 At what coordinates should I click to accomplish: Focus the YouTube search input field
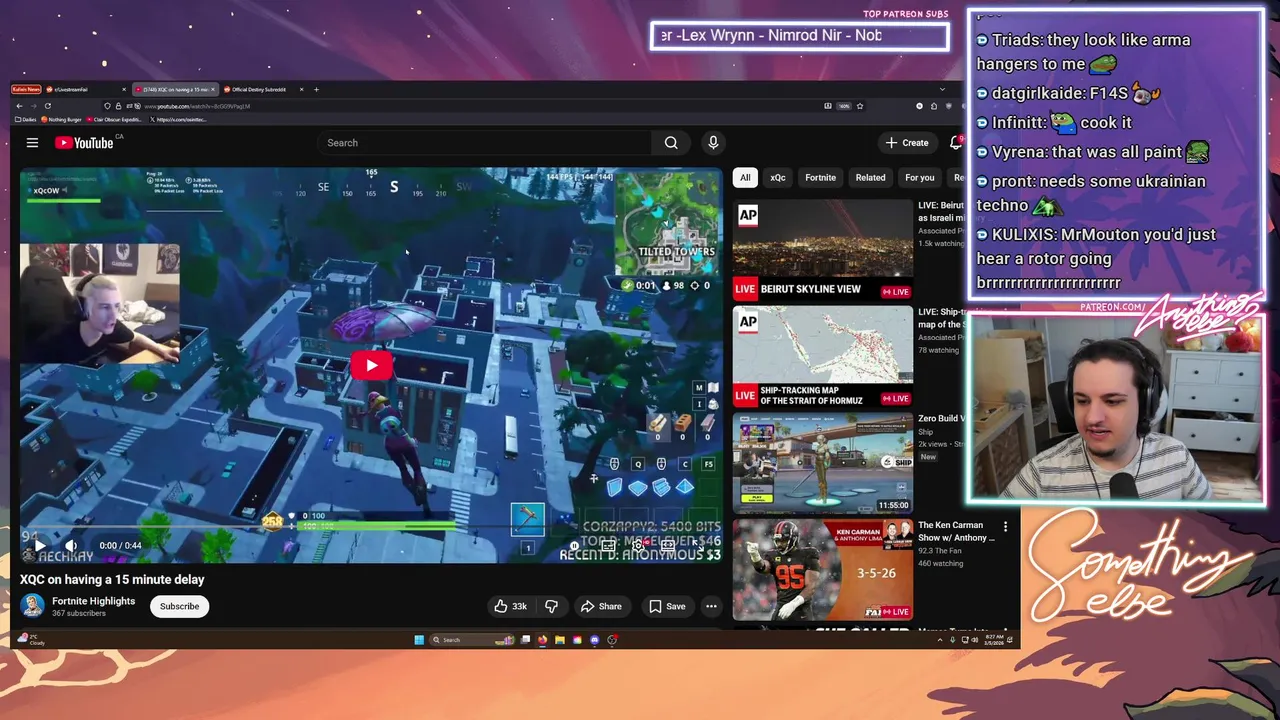tap(484, 143)
